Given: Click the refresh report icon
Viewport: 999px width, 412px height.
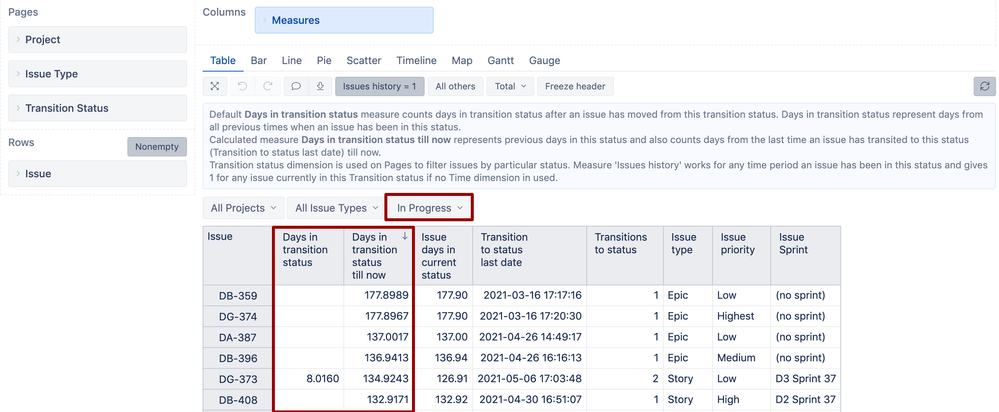Looking at the screenshot, I should pyautogui.click(x=984, y=87).
